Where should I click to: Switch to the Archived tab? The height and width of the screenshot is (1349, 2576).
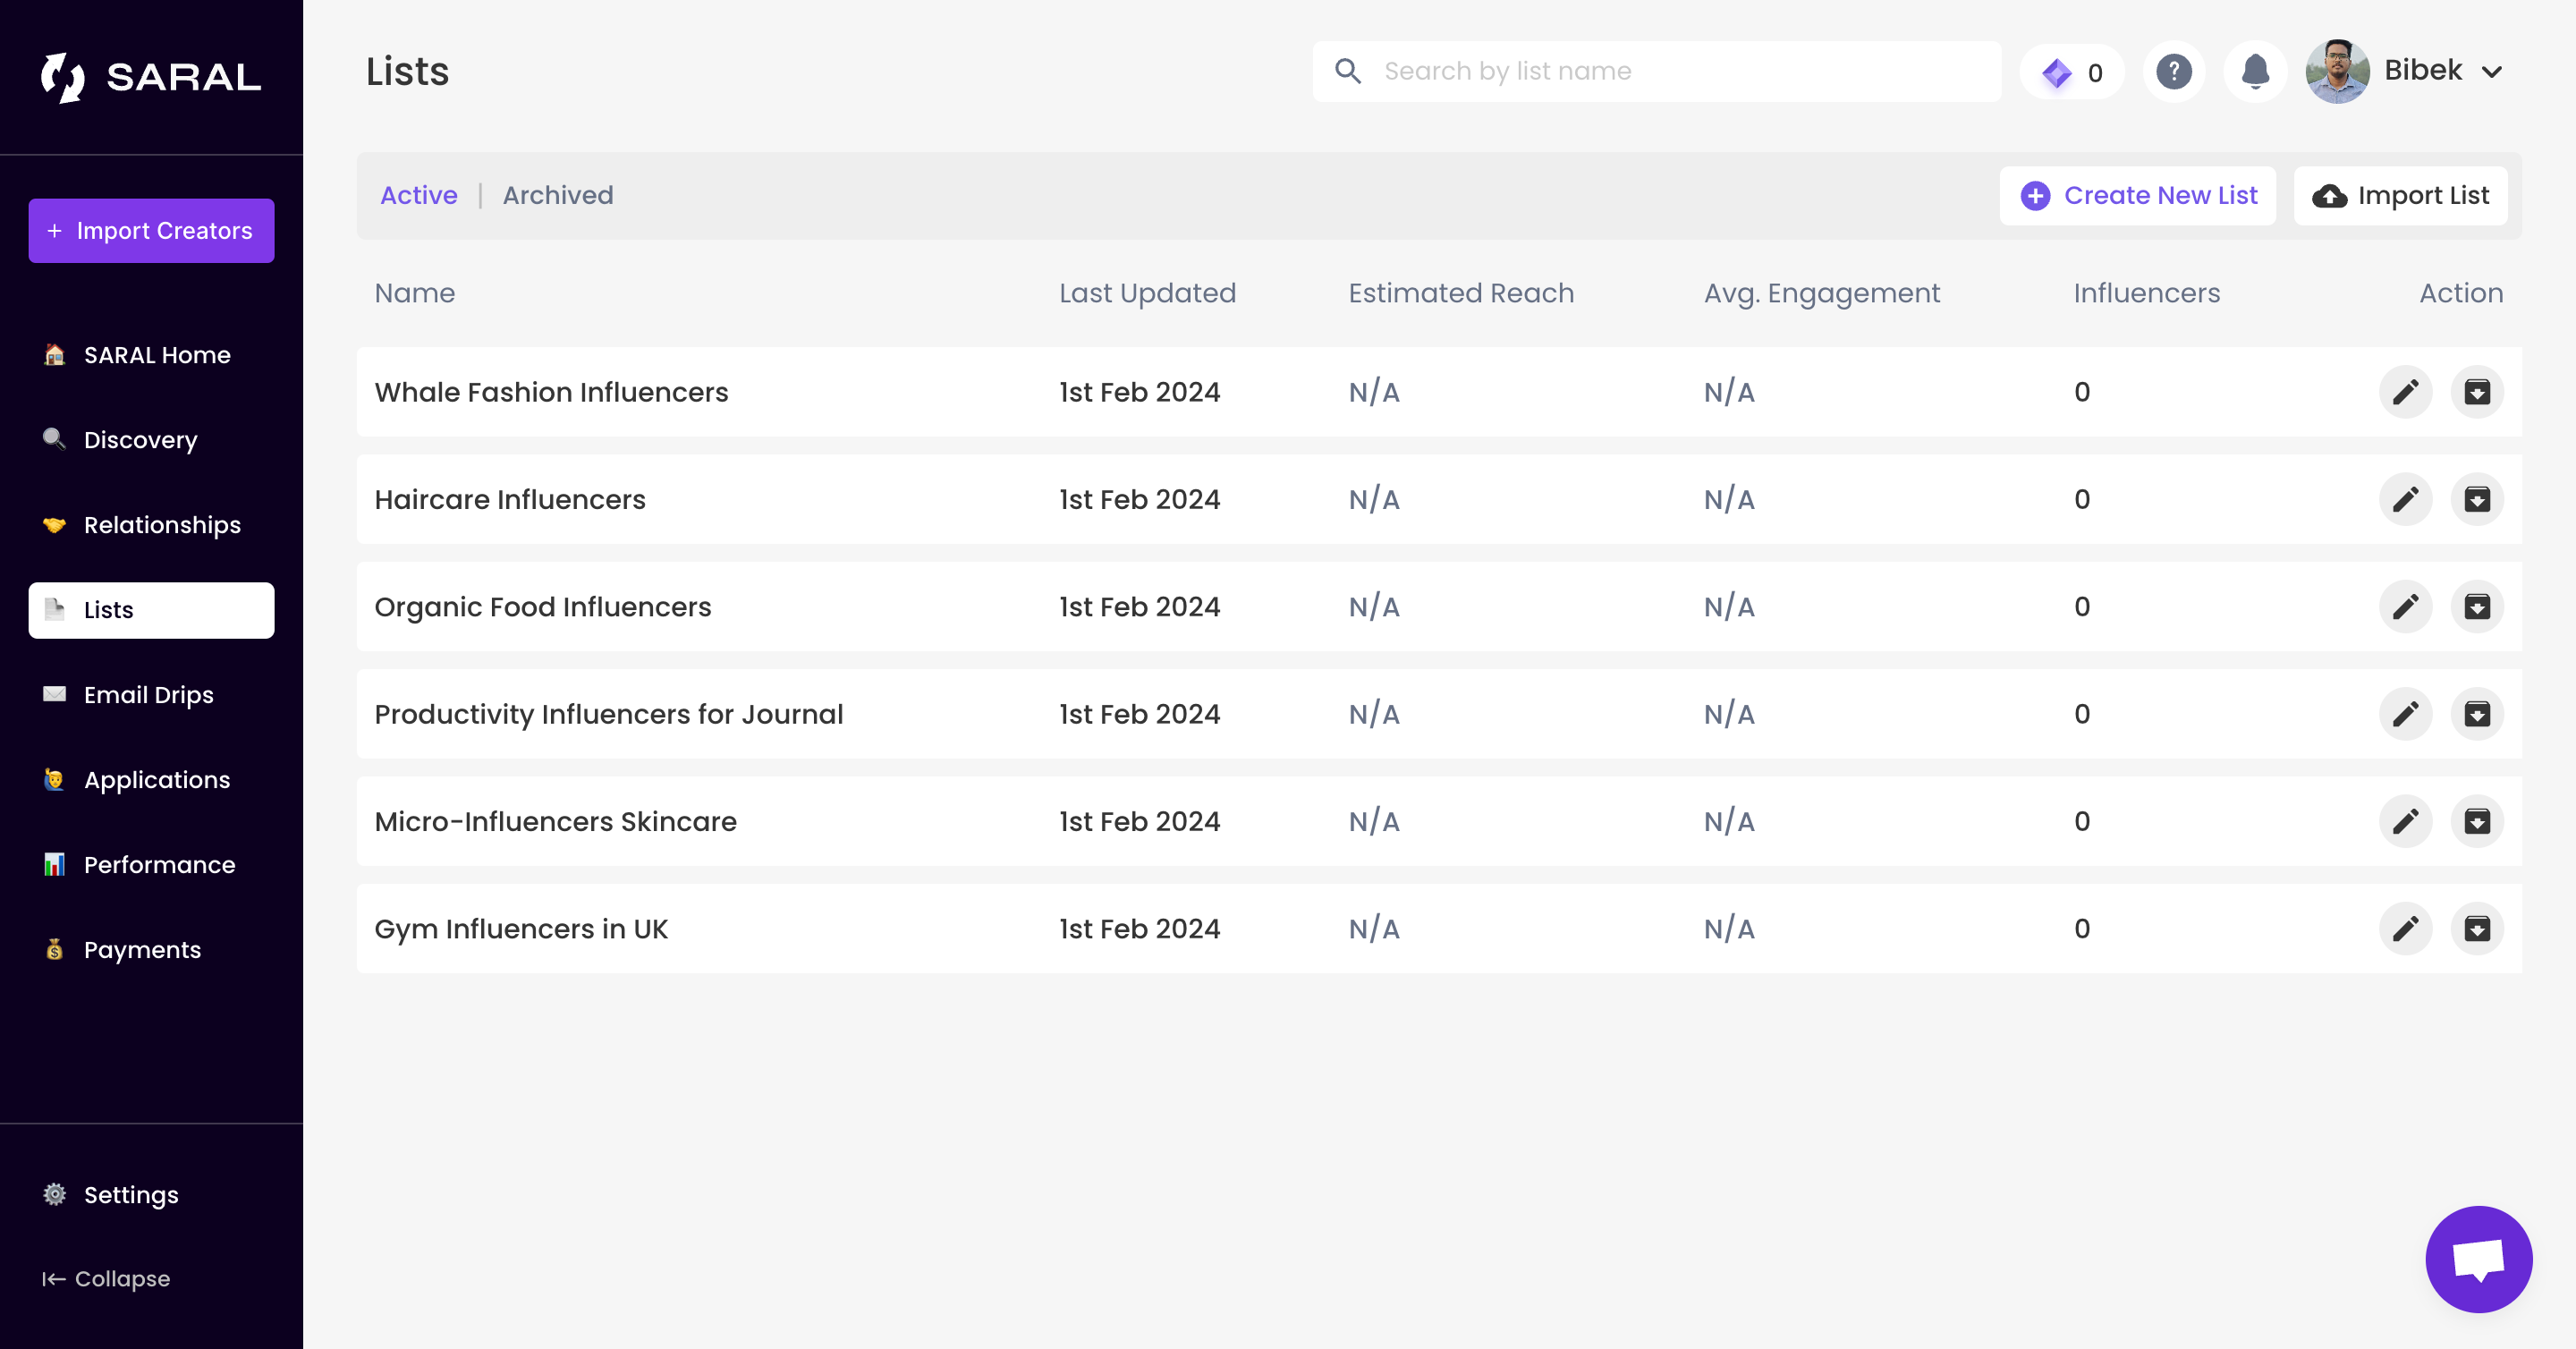(x=558, y=195)
